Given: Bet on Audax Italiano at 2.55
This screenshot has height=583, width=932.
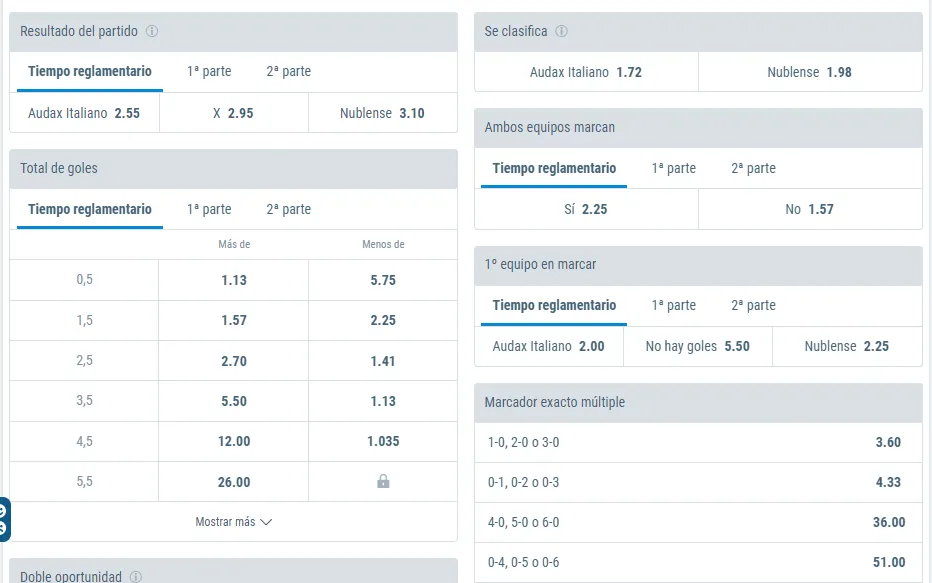Looking at the screenshot, I should [x=84, y=113].
